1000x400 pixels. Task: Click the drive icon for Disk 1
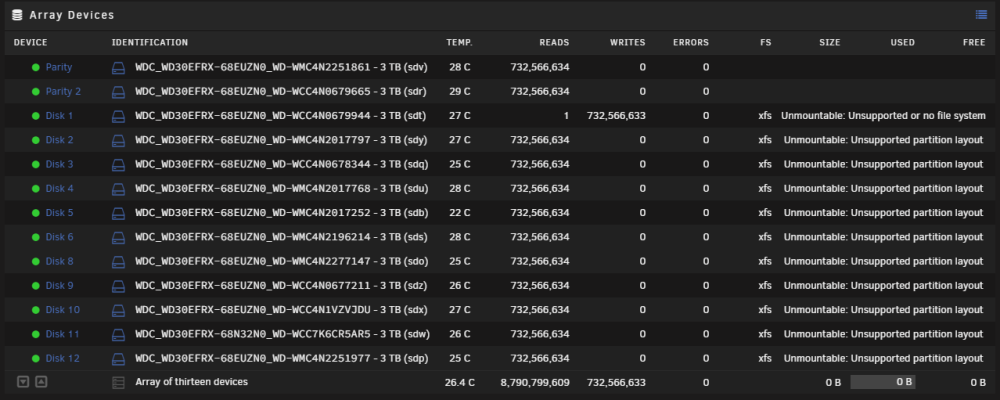(x=119, y=116)
